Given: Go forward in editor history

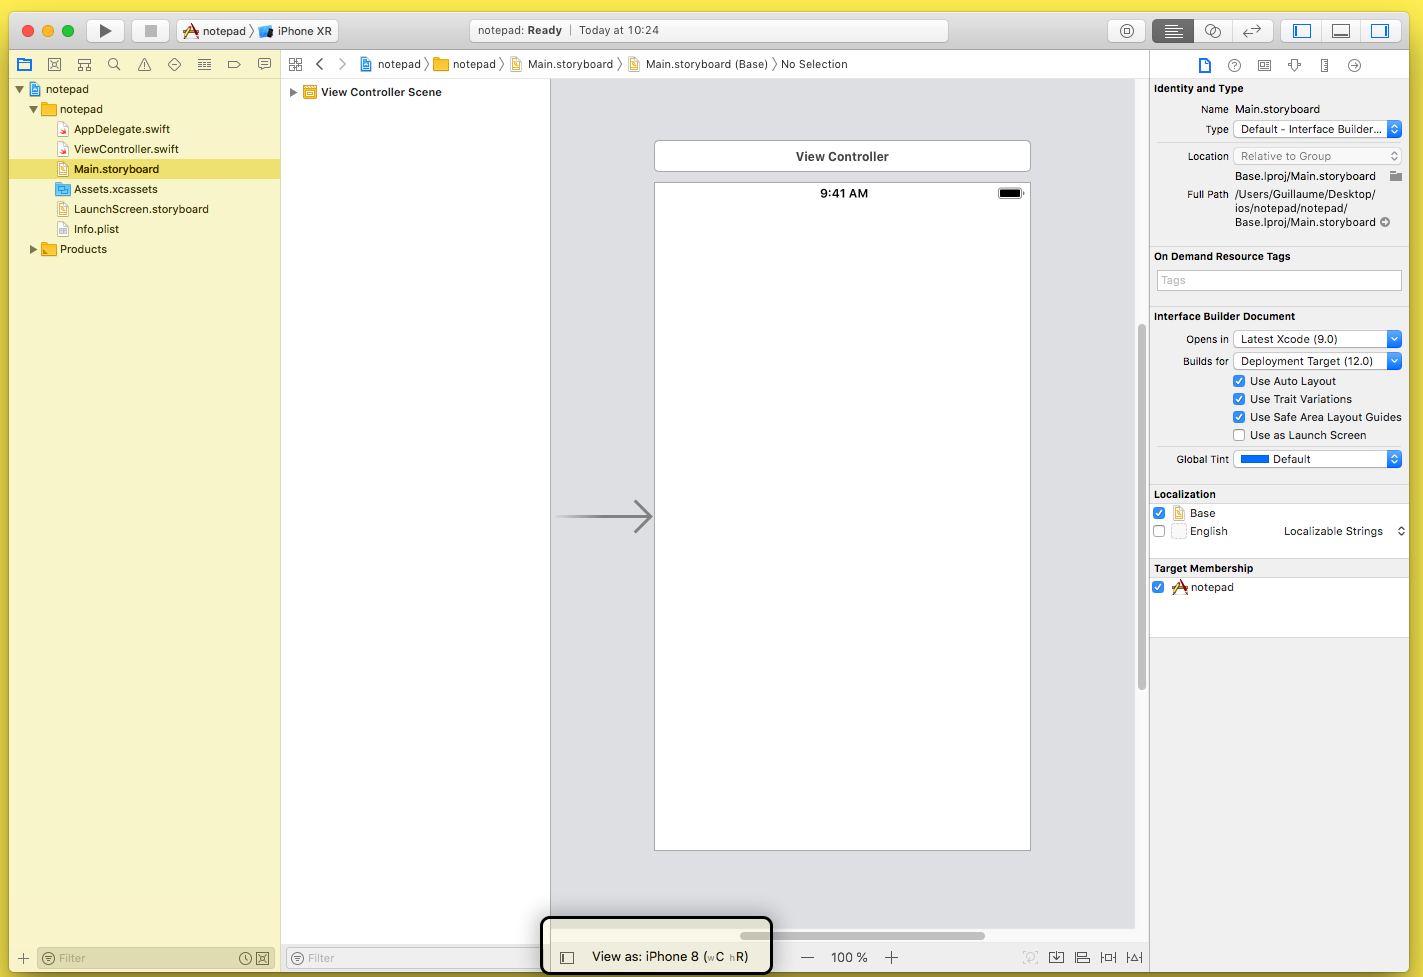Looking at the screenshot, I should (x=342, y=64).
